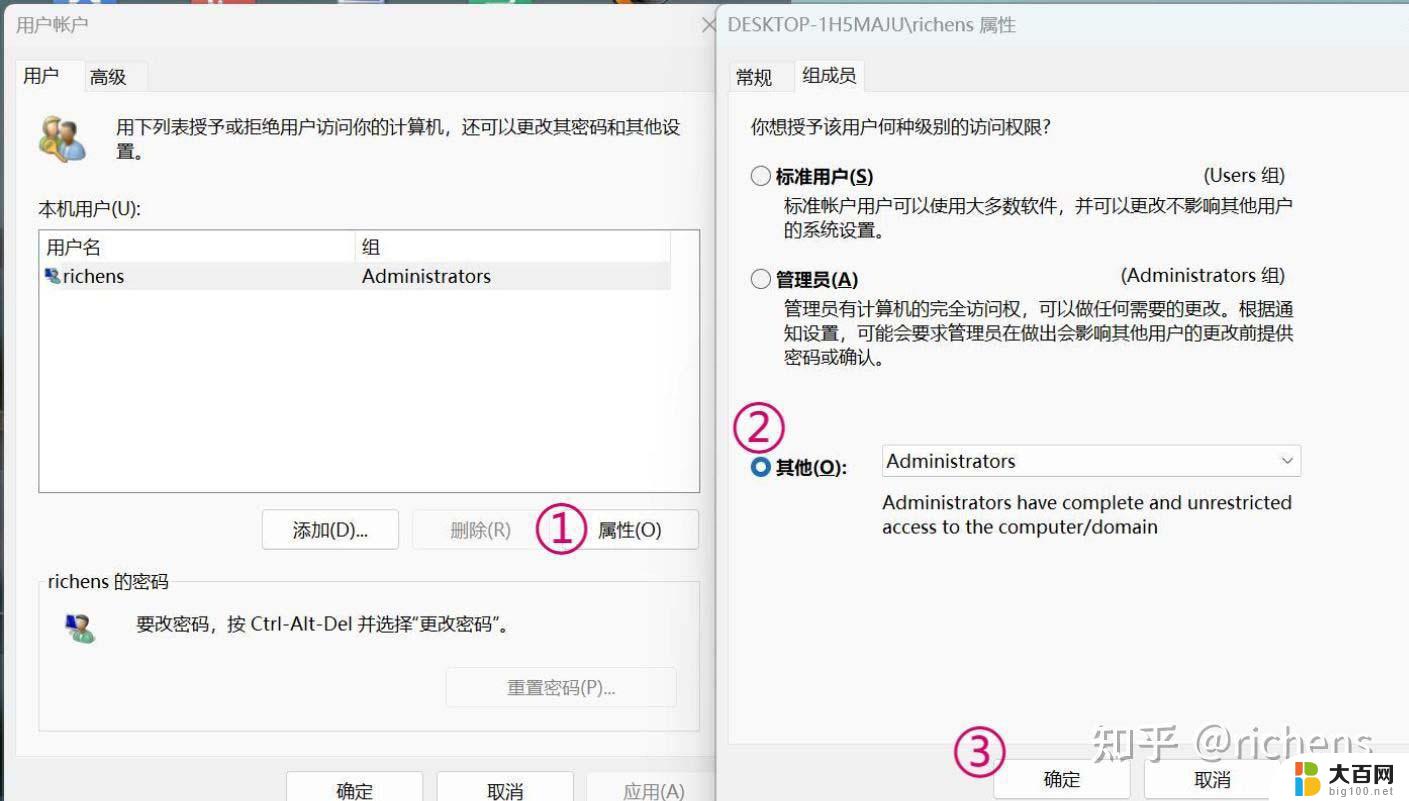This screenshot has height=801, width=1409.
Task: Click the richens user account icon
Action: [x=53, y=275]
